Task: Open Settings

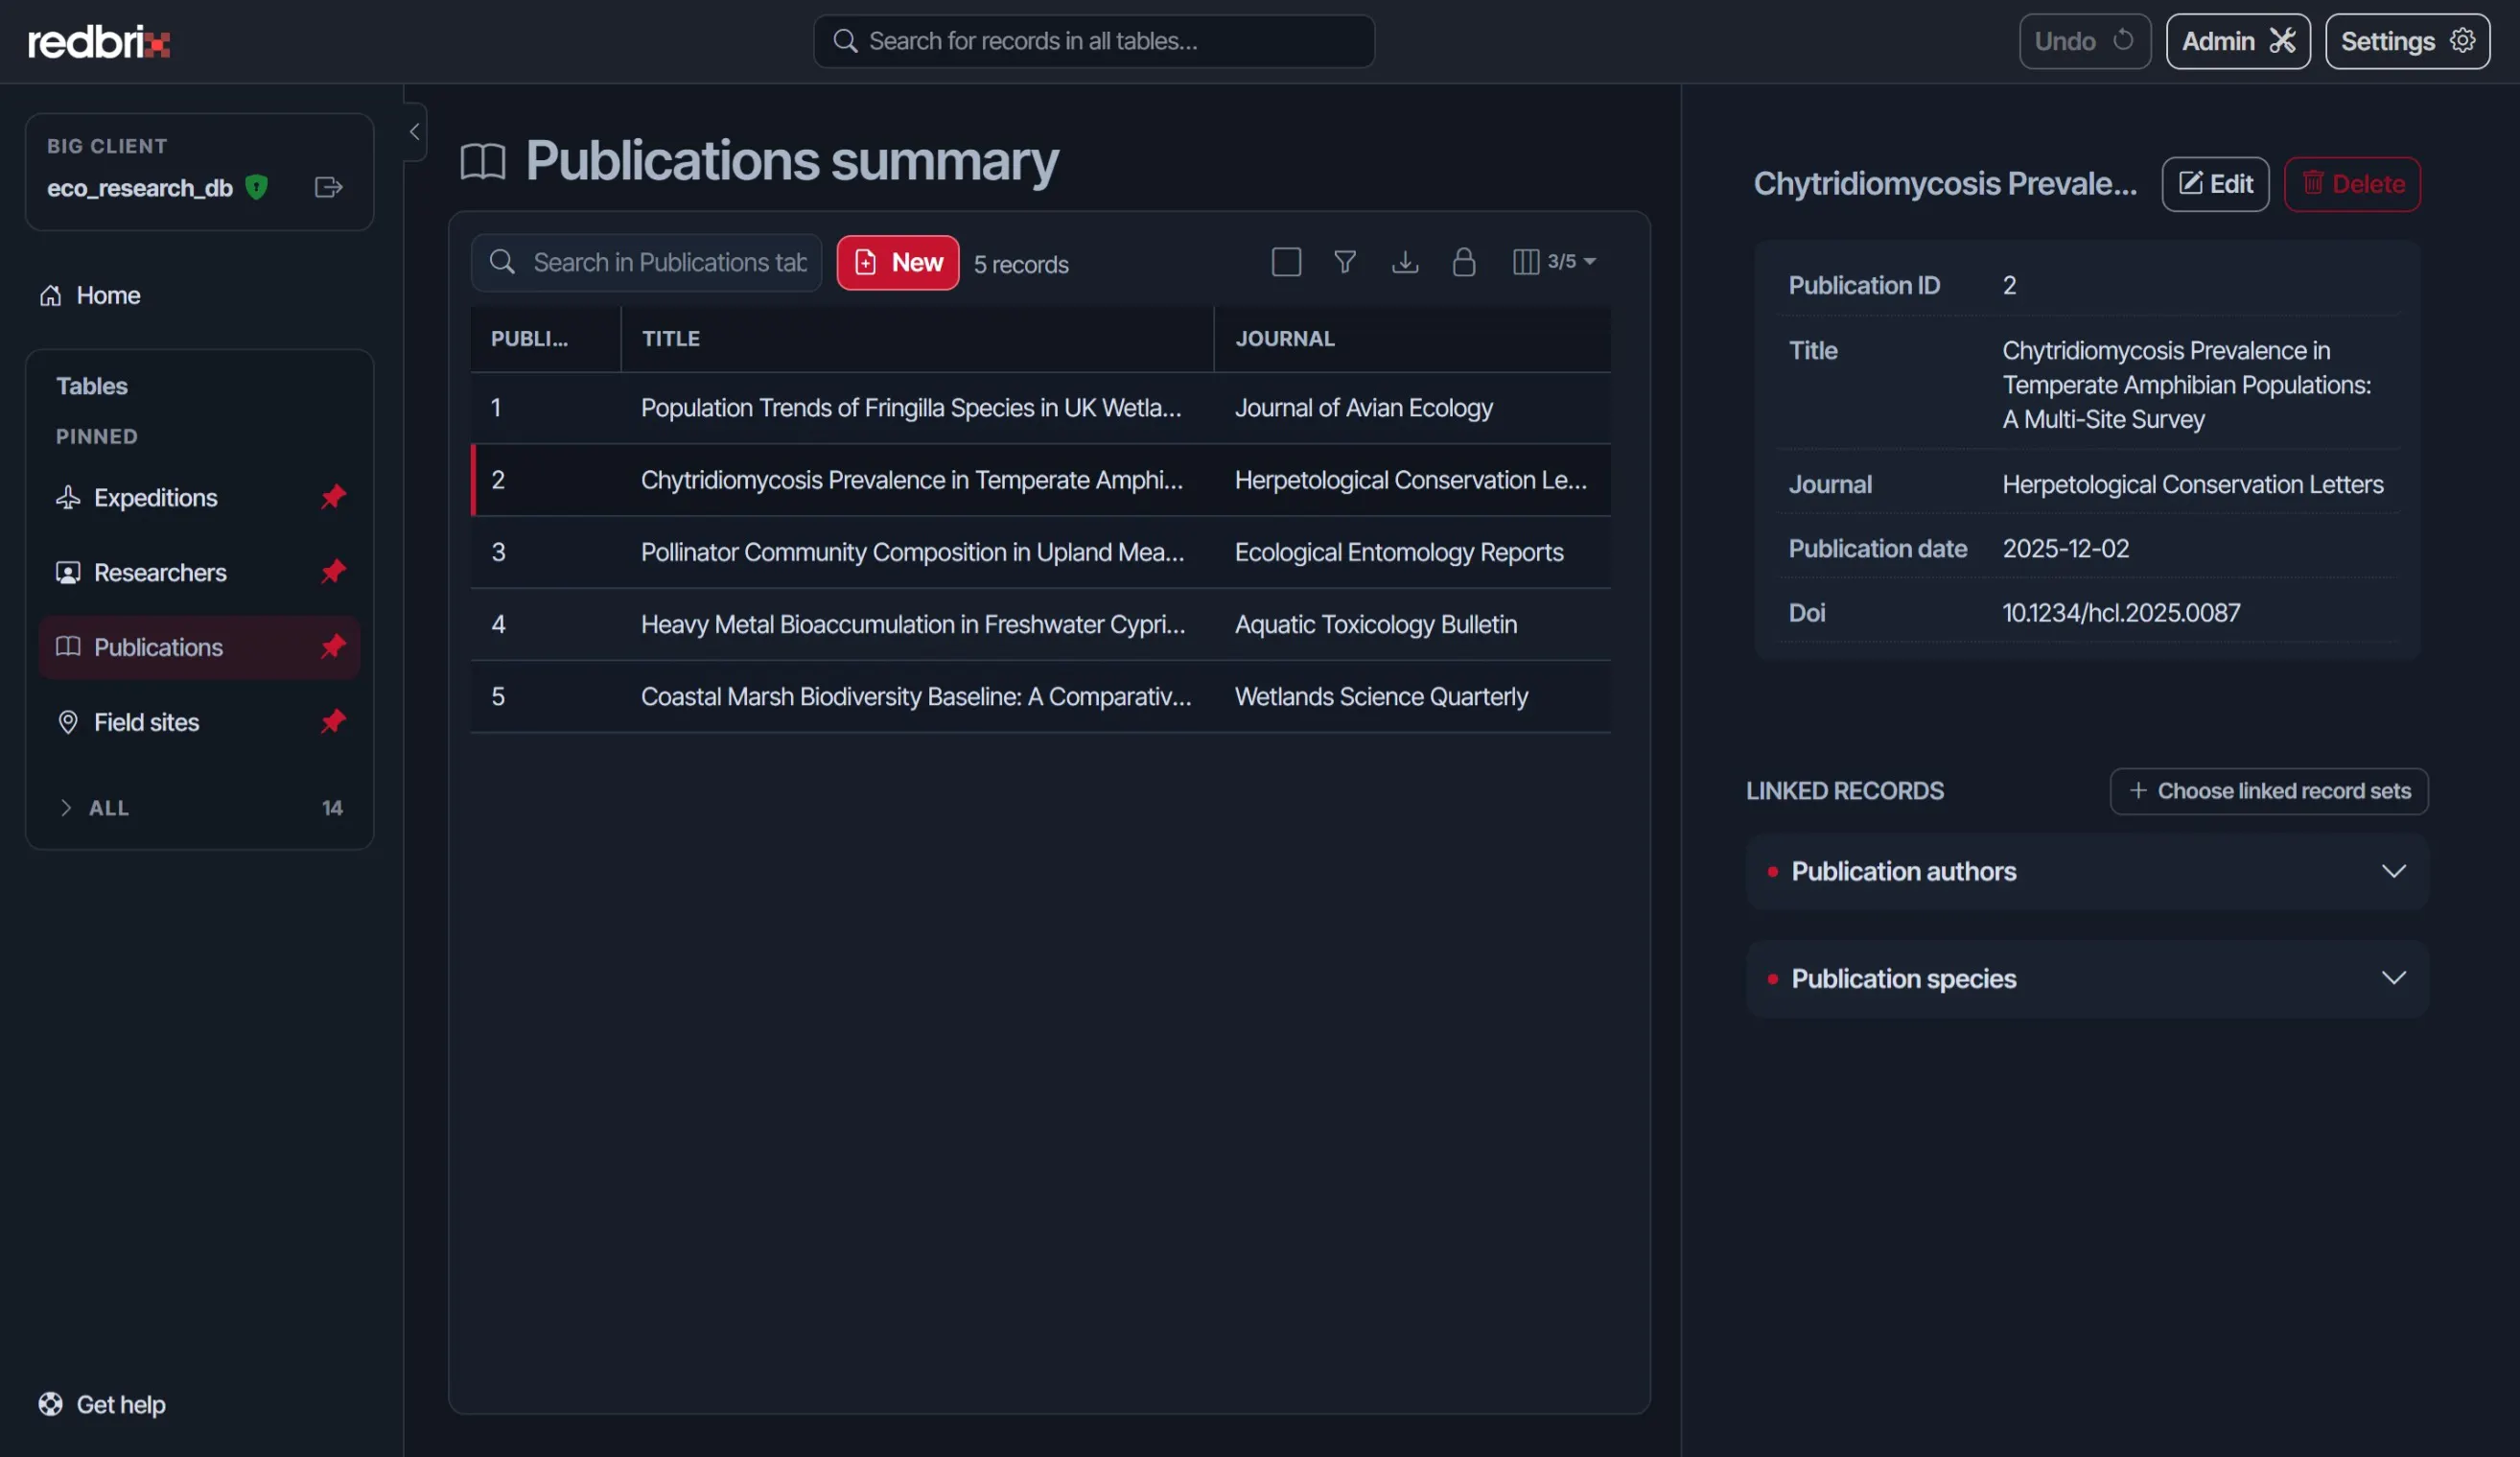Action: pyautogui.click(x=2407, y=41)
